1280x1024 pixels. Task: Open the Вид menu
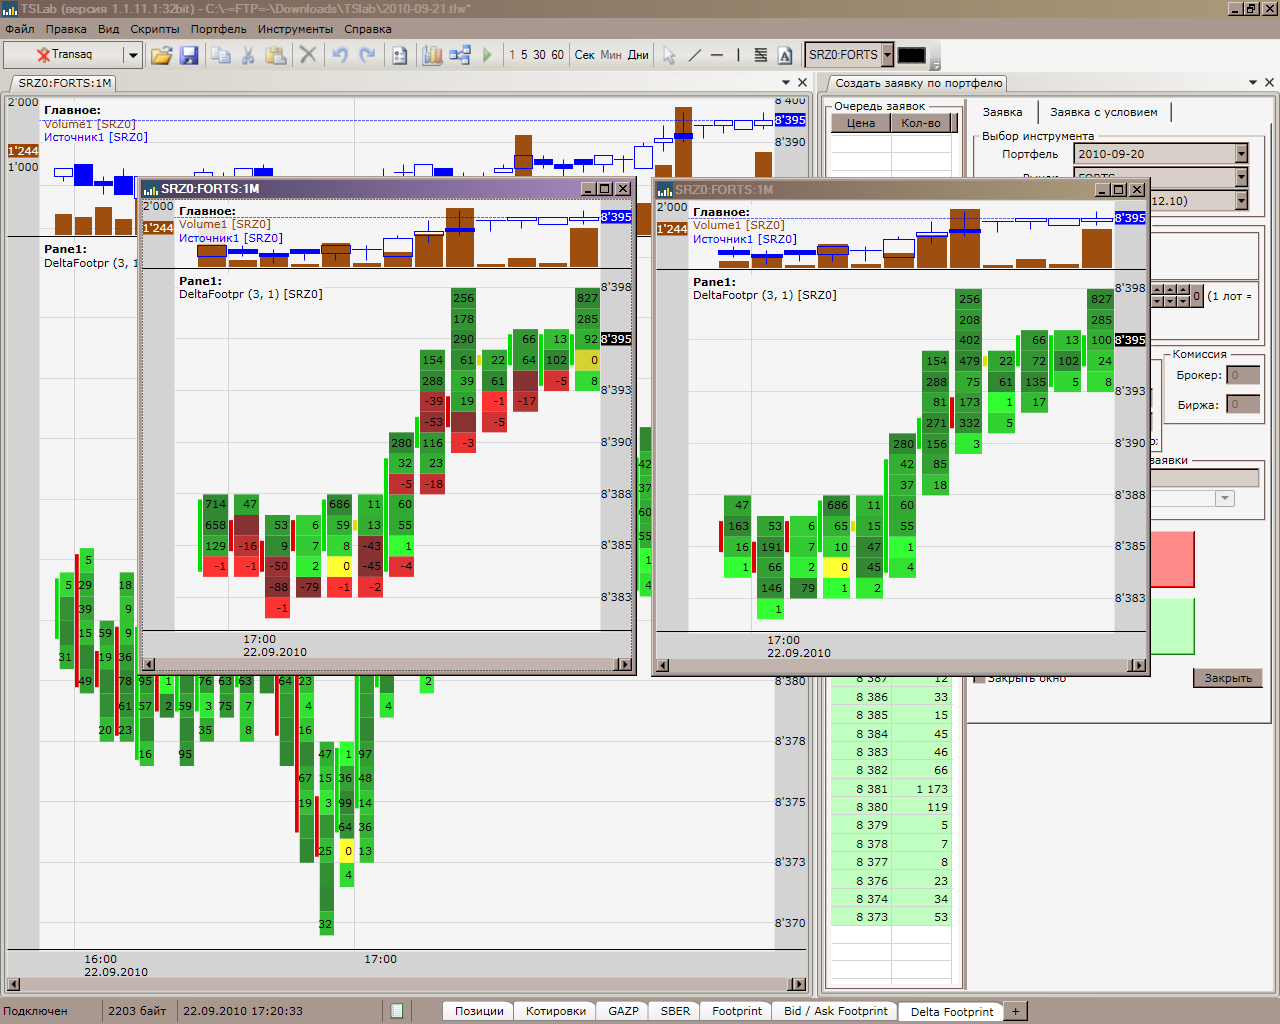click(109, 29)
